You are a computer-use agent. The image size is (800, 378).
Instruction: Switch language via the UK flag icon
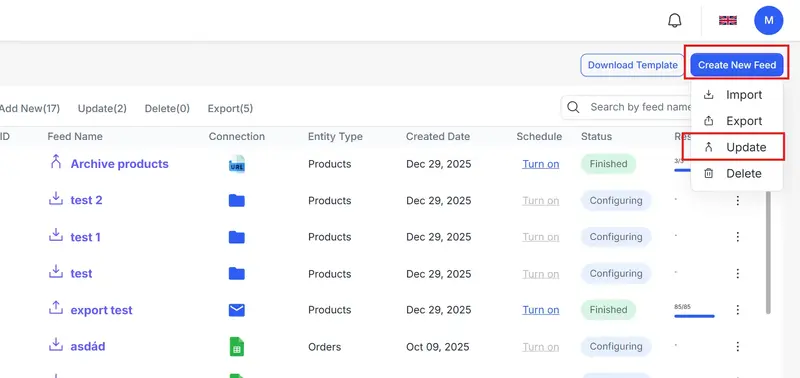(x=728, y=20)
